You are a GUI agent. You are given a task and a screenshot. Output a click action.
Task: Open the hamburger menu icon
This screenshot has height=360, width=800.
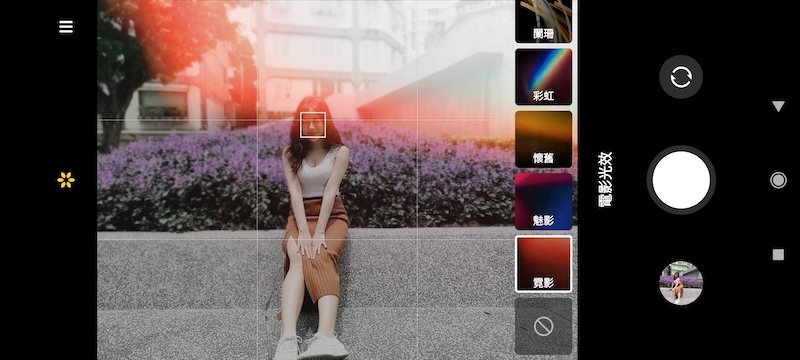pyautogui.click(x=66, y=27)
